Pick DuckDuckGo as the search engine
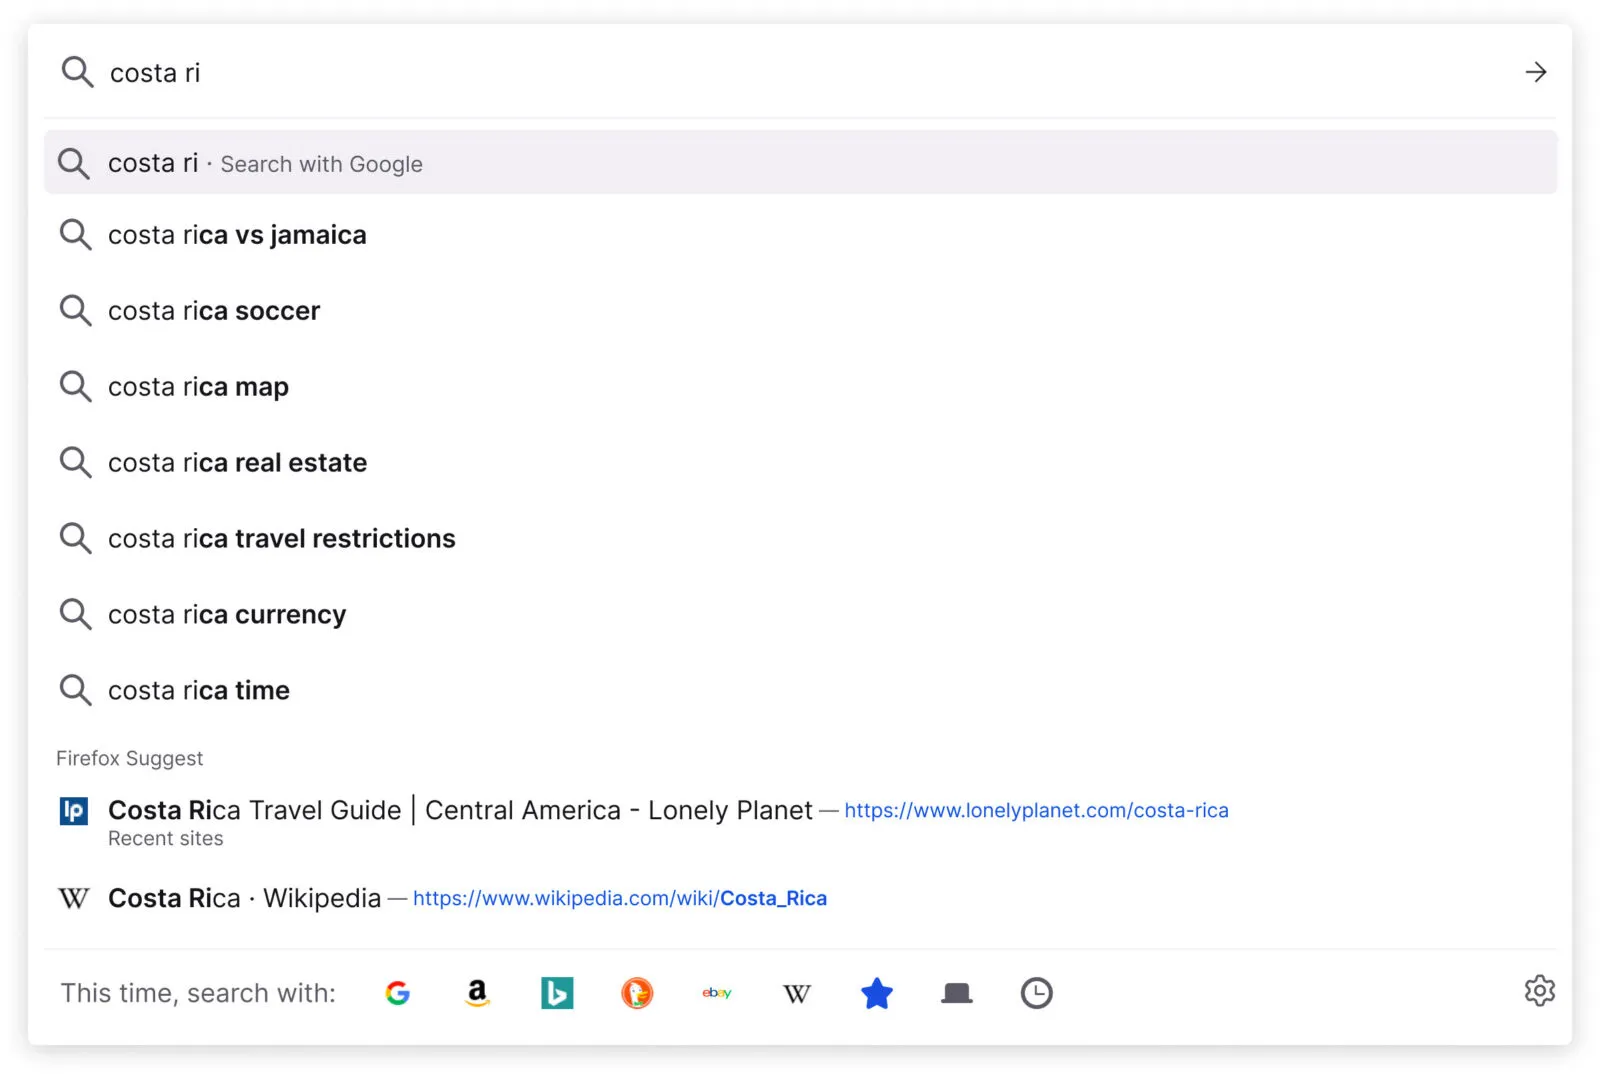1600x1077 pixels. point(637,993)
